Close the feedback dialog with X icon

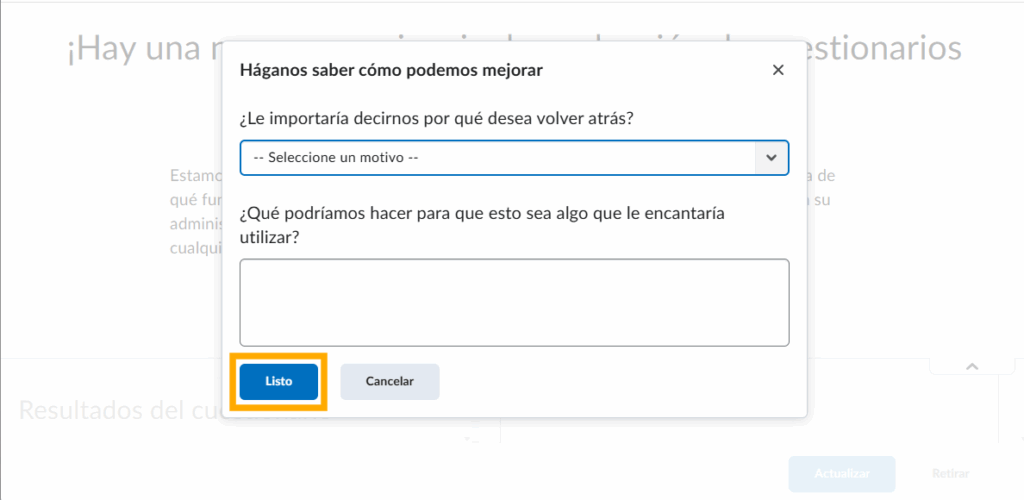click(x=778, y=70)
